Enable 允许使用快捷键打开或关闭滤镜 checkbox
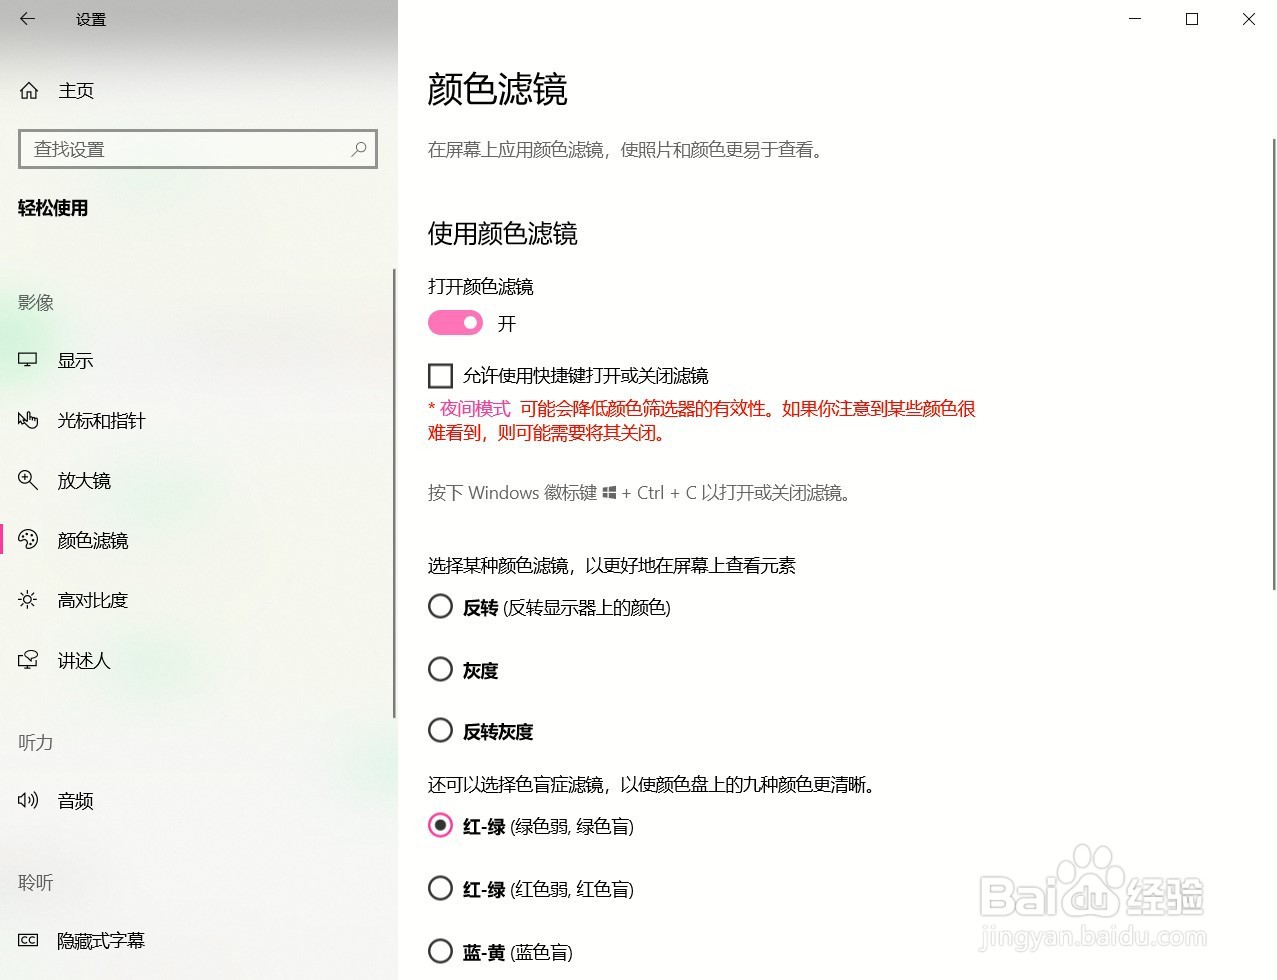This screenshot has width=1277, height=980. (440, 375)
